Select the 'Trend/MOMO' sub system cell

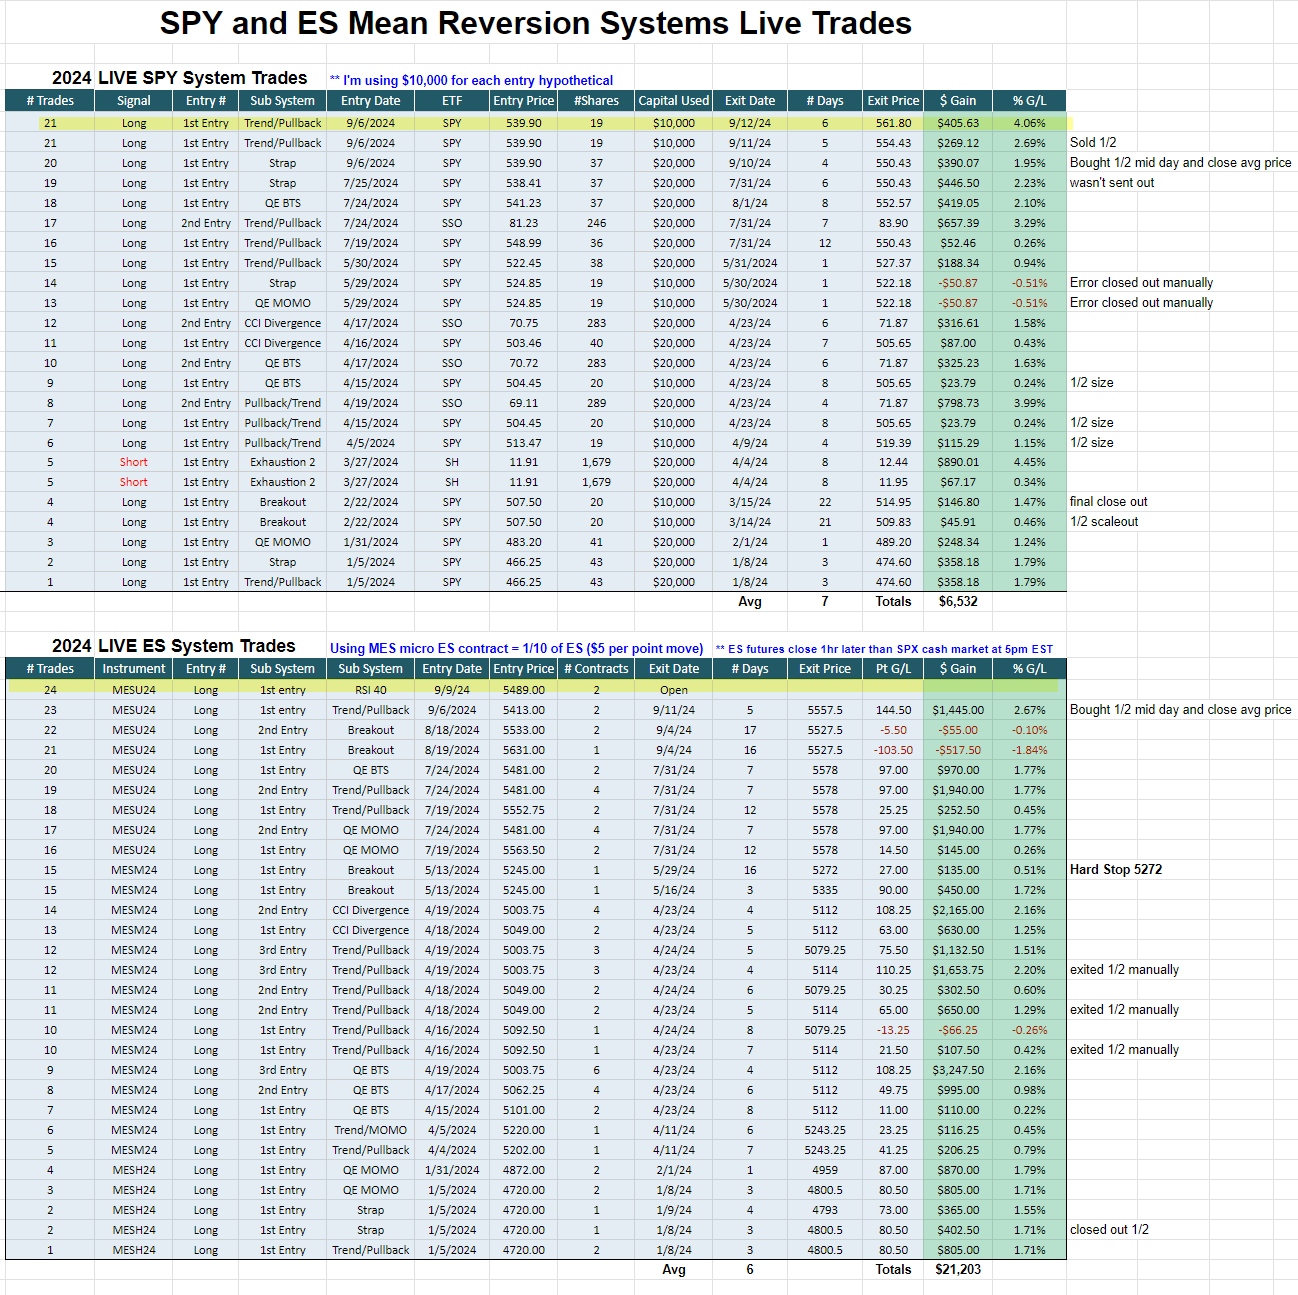[x=370, y=1130]
